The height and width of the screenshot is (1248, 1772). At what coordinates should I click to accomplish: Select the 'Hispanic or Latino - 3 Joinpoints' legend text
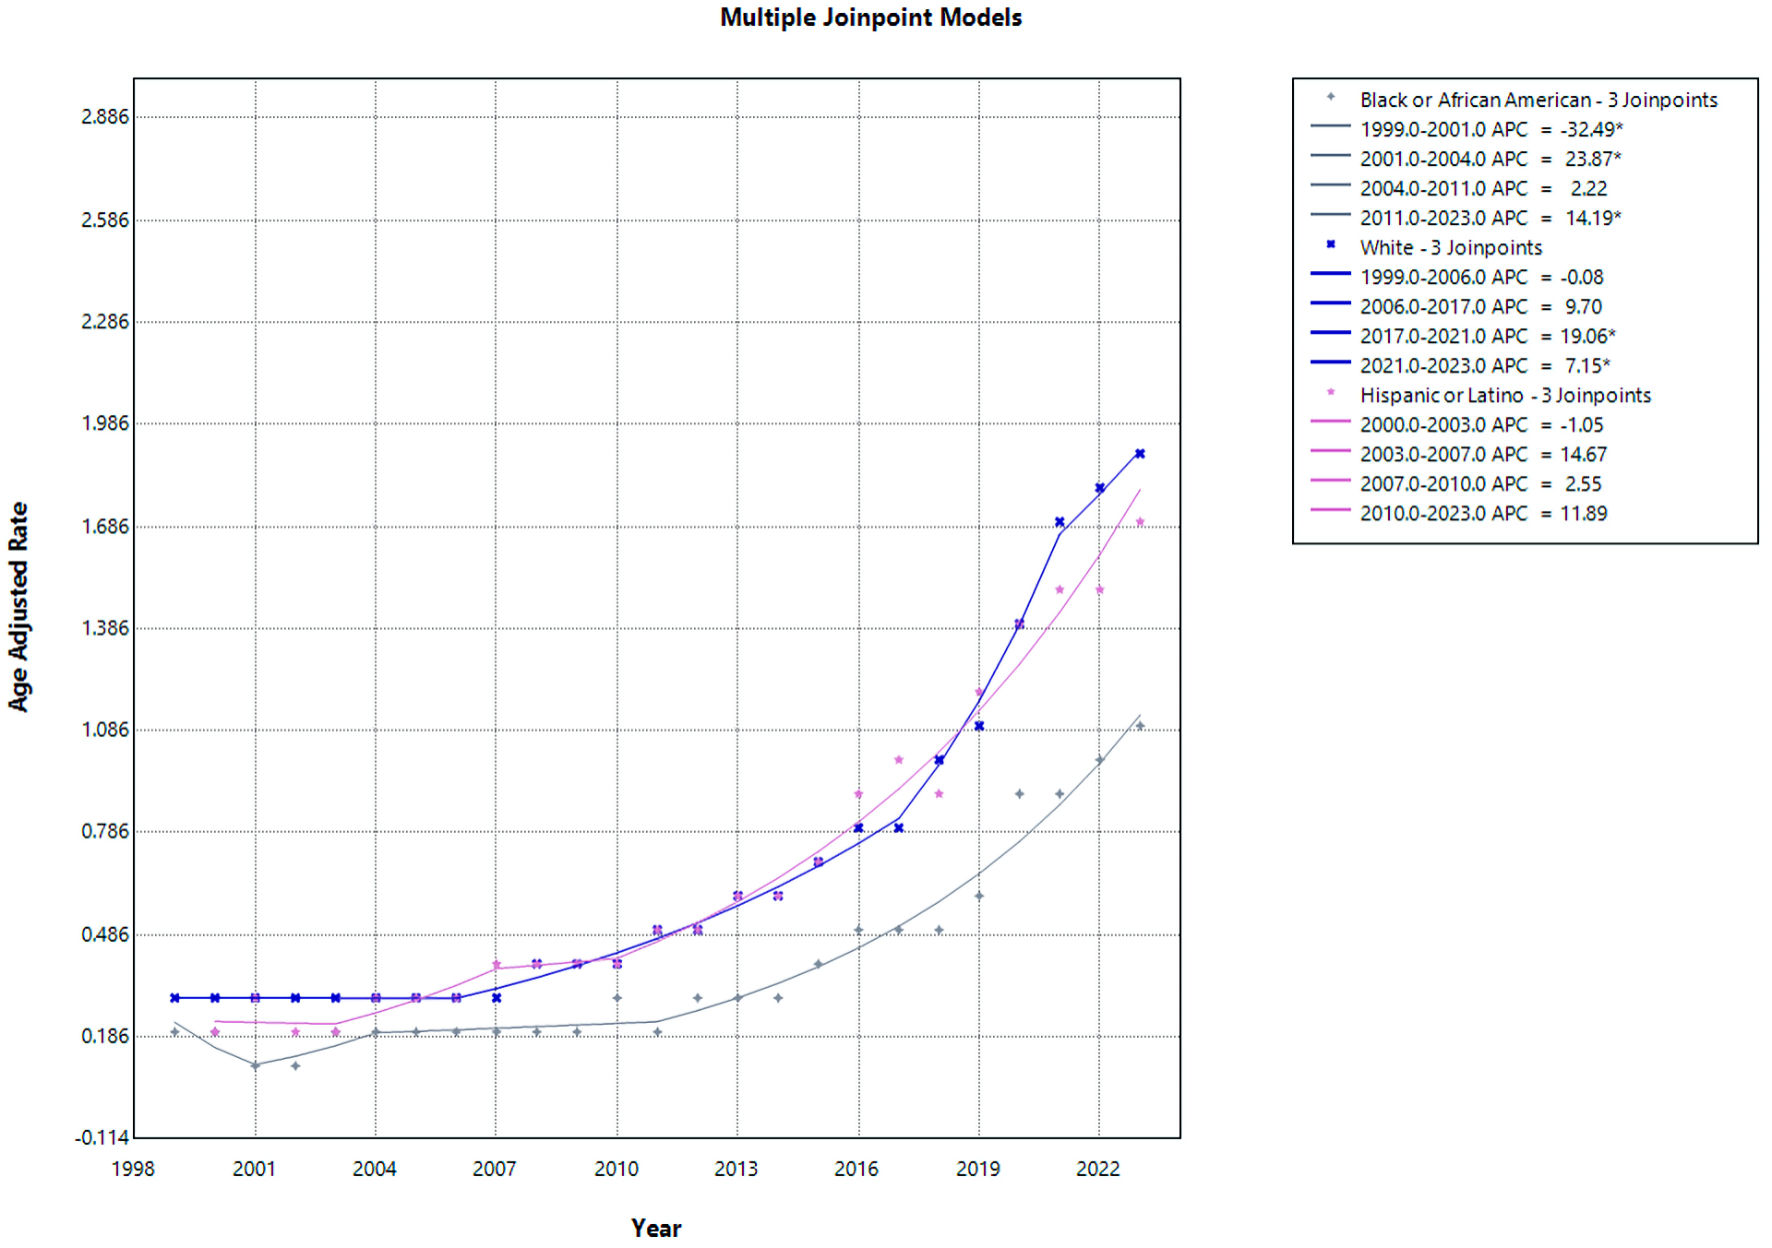coord(1505,395)
